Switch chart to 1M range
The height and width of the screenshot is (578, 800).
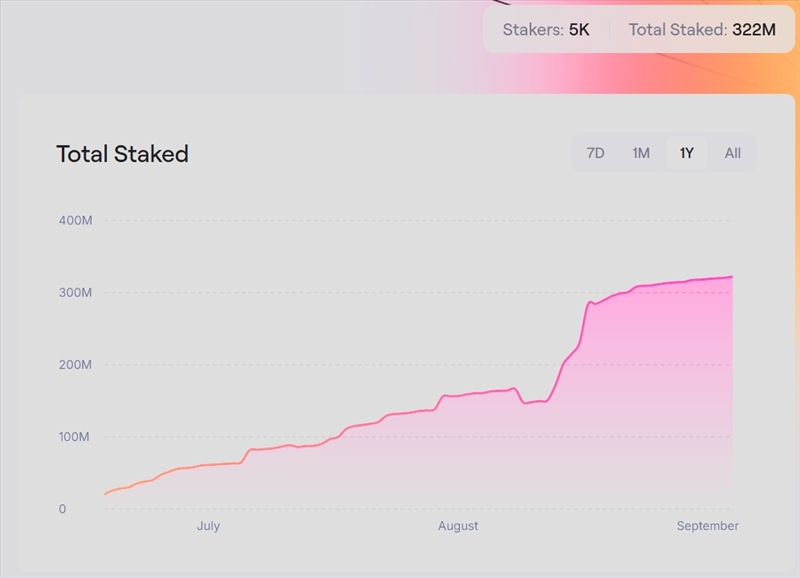click(x=641, y=153)
